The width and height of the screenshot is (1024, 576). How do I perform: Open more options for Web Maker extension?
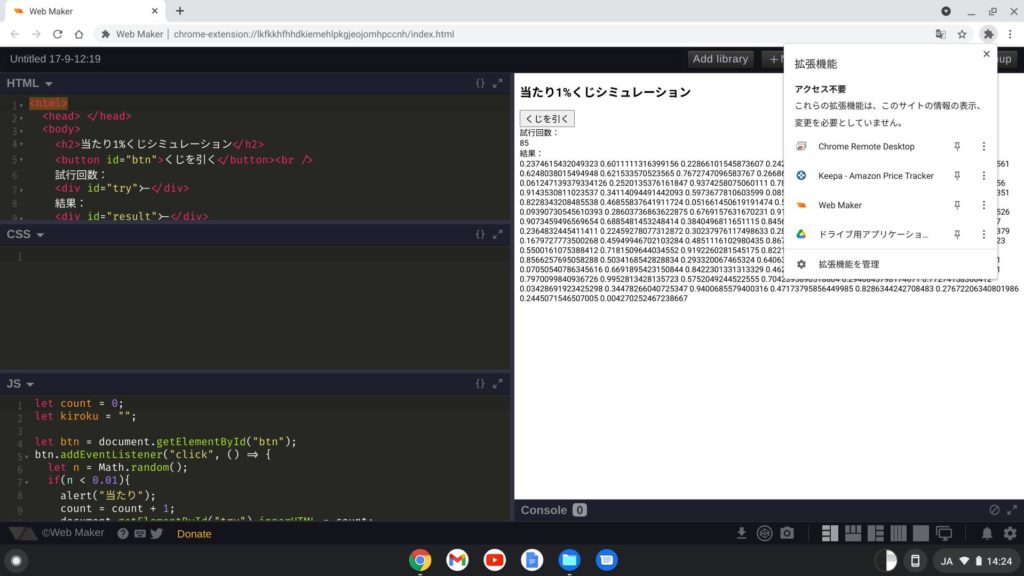click(984, 205)
